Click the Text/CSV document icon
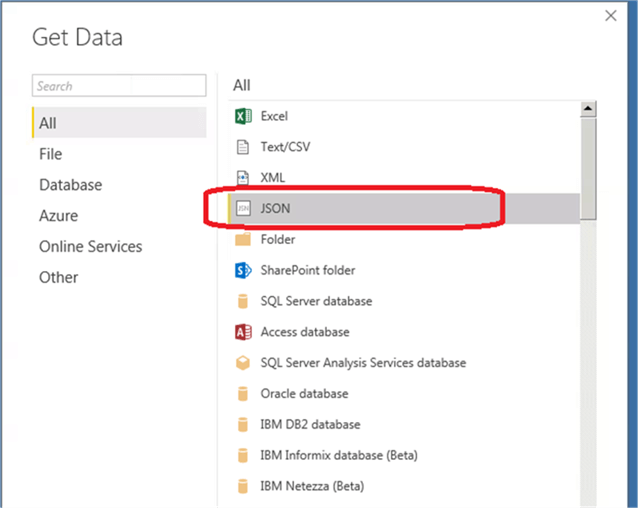638x508 pixels. tap(243, 147)
